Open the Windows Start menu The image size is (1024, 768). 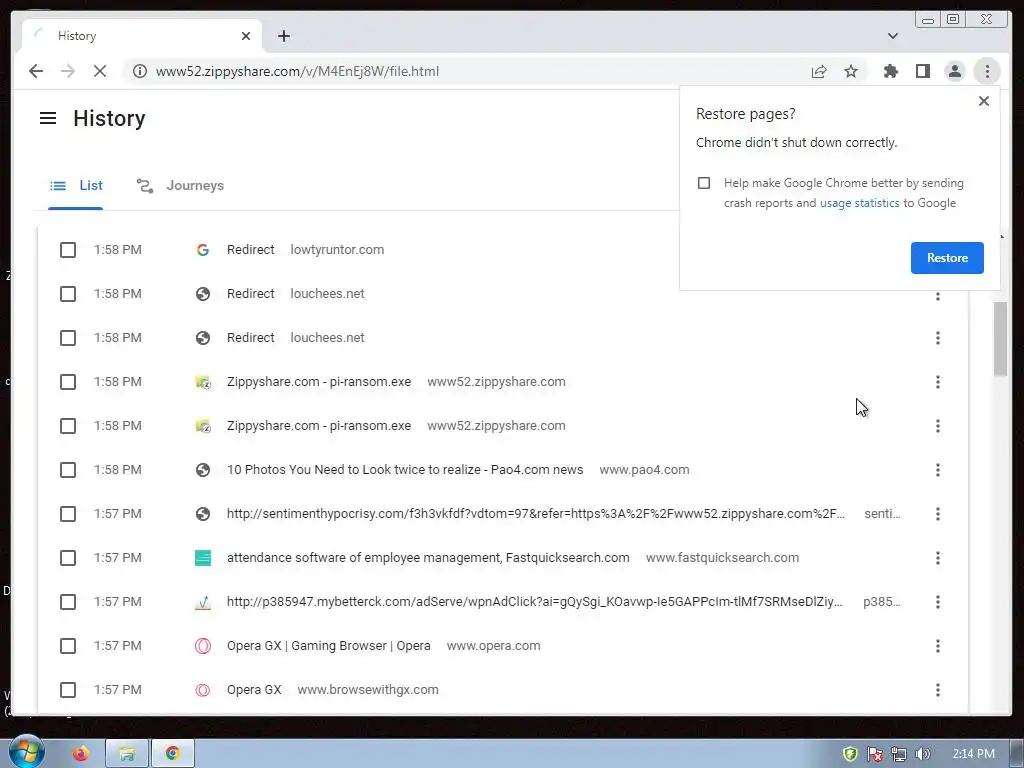click(27, 752)
